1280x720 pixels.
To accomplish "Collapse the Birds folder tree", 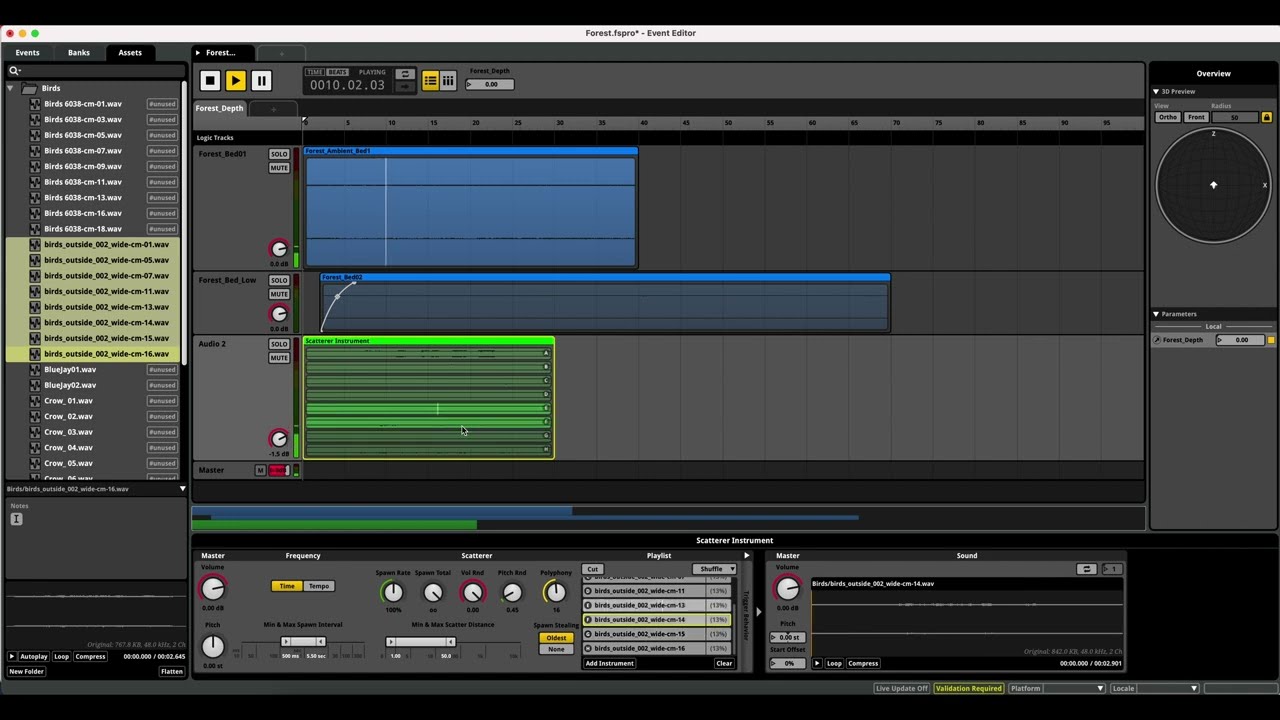I will pyautogui.click(x=11, y=88).
